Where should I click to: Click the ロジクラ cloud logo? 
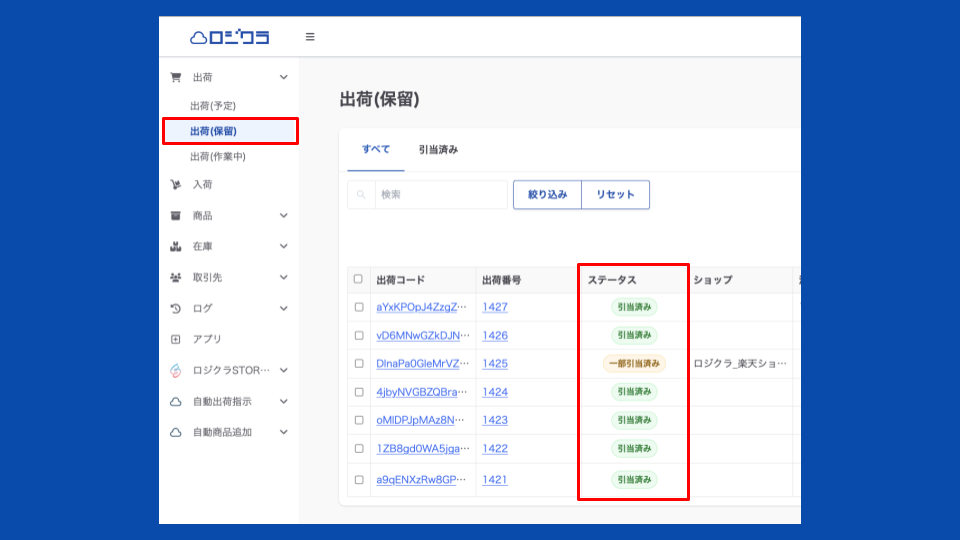229,37
